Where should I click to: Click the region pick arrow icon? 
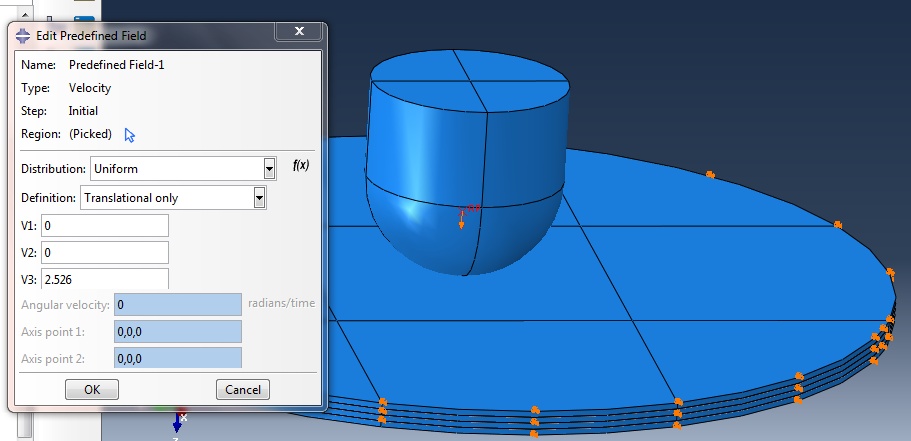click(129, 135)
